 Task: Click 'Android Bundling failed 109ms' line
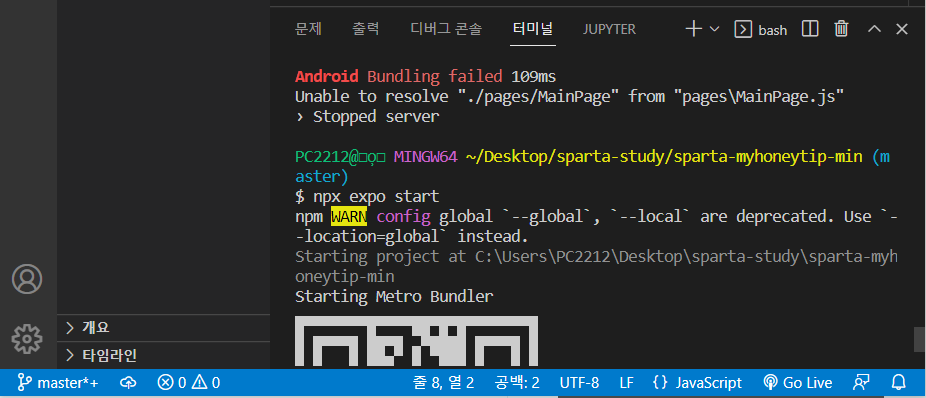coord(426,76)
